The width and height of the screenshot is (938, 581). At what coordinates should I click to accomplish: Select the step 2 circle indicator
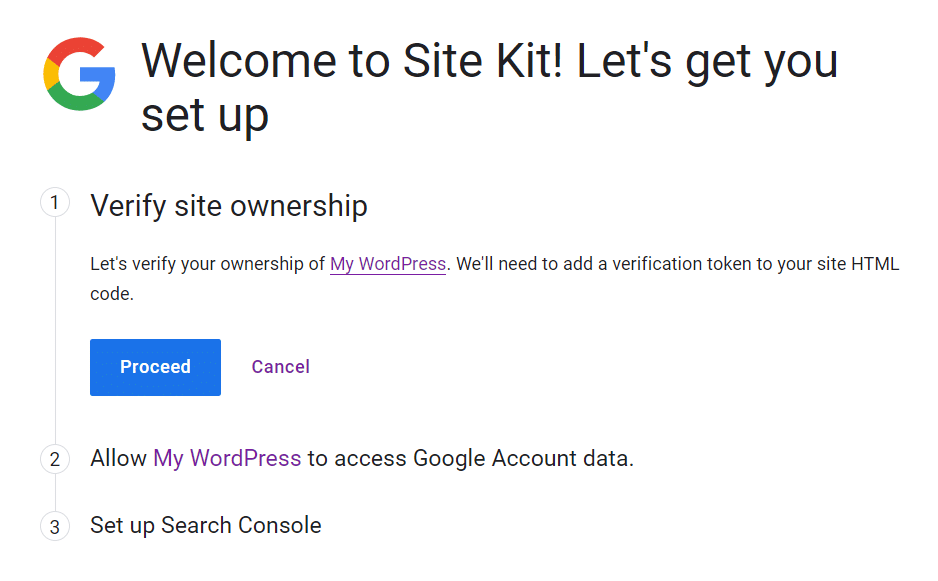55,459
